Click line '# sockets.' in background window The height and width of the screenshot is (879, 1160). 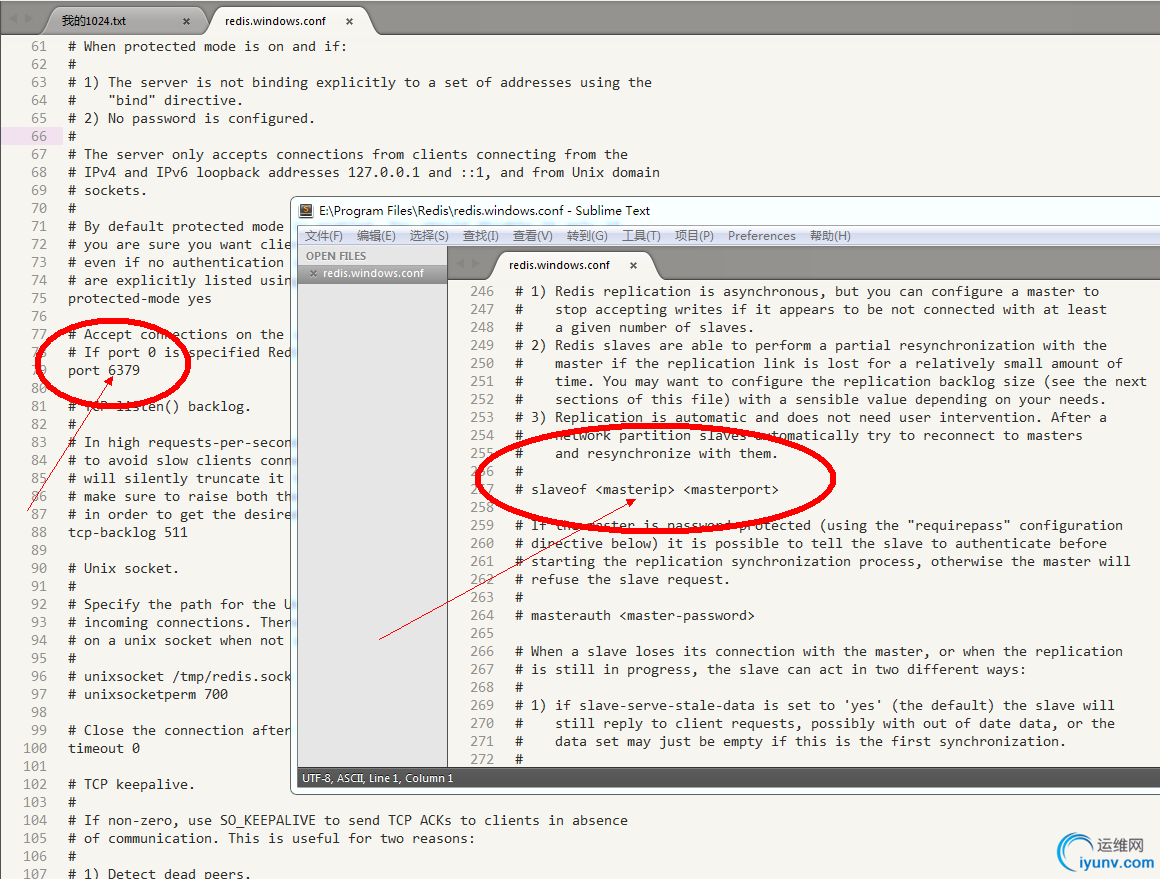tap(108, 191)
